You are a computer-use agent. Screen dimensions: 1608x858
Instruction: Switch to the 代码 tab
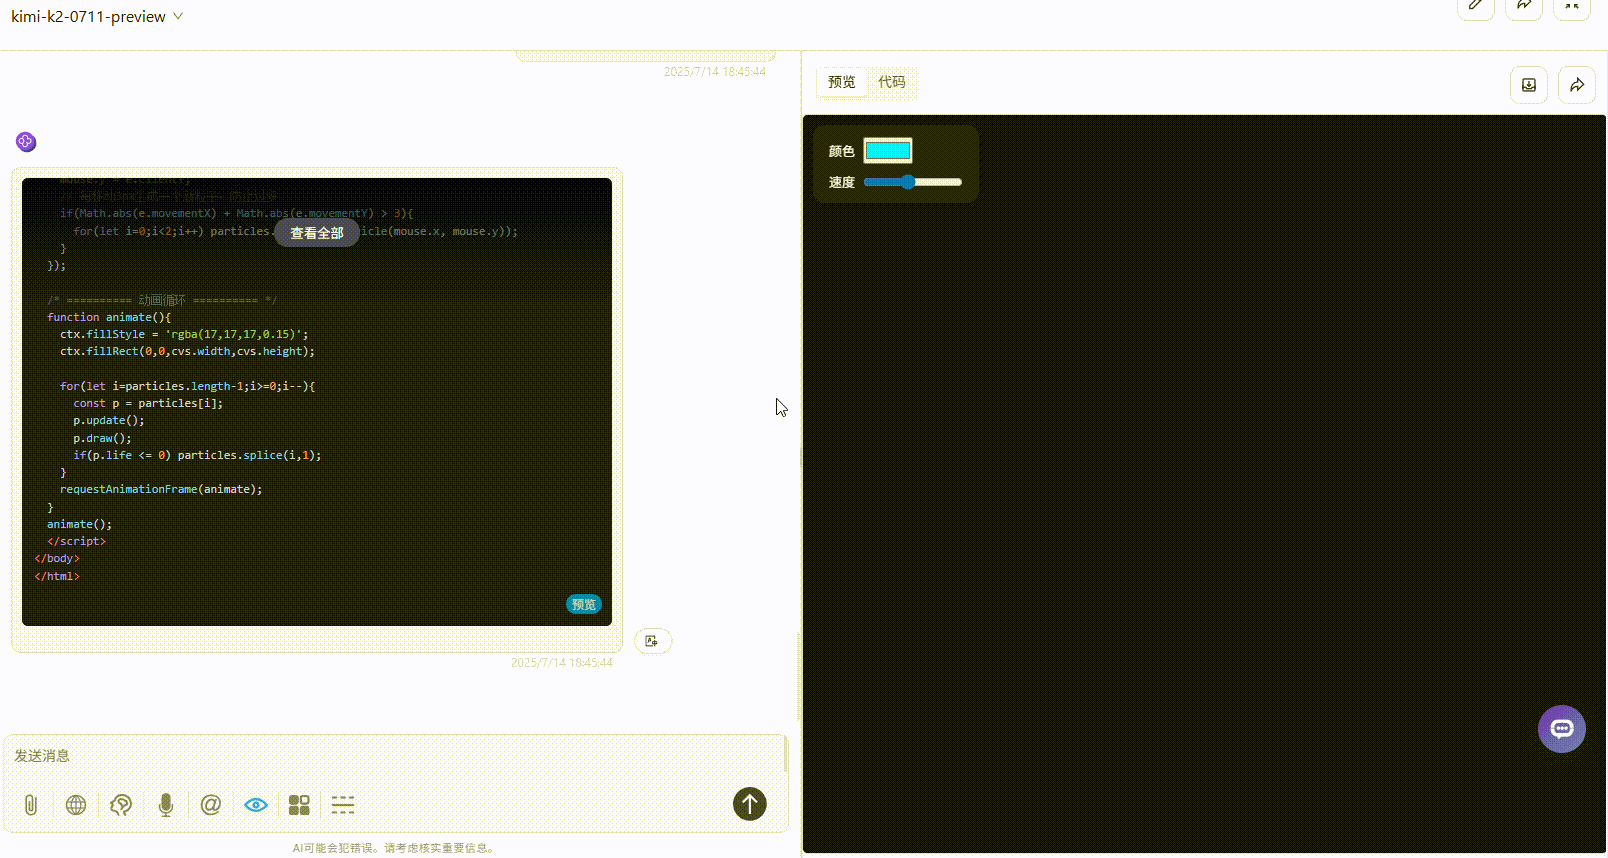pos(891,82)
